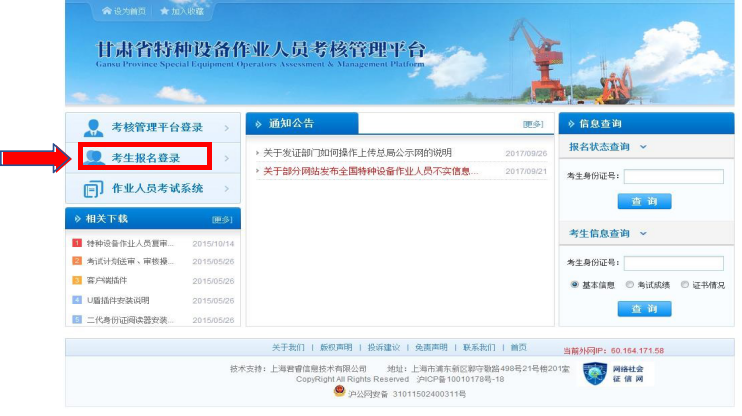Collapse the 报名状态查询 section chevron

click(x=643, y=147)
